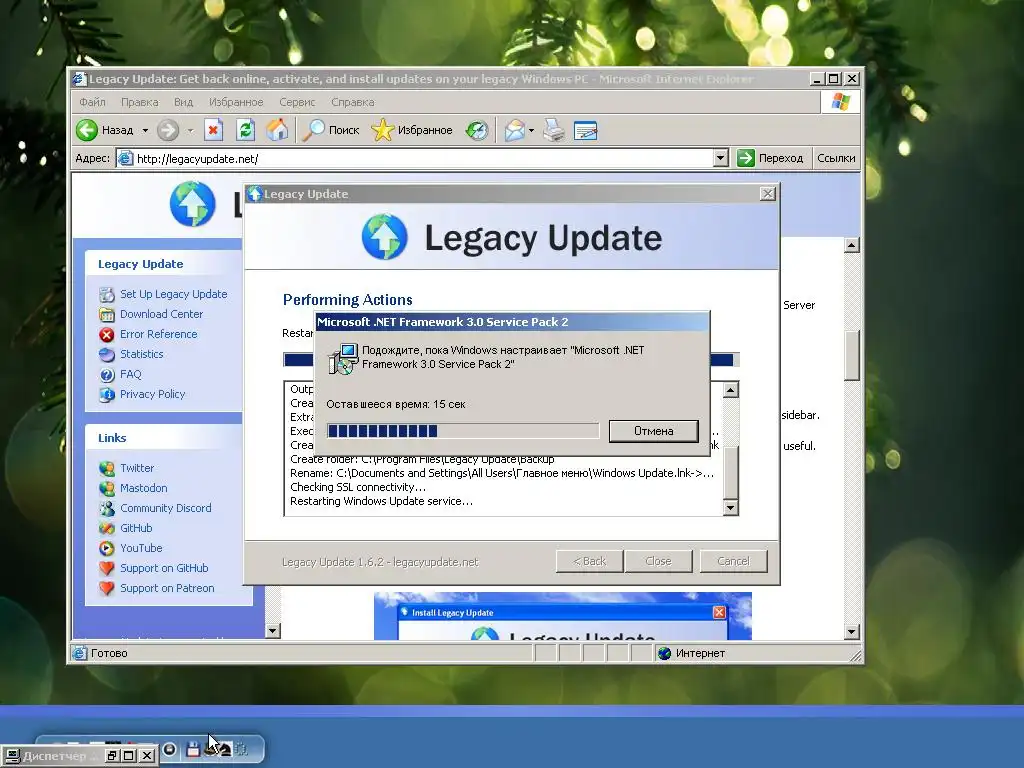Print the page with printer icon
The width and height of the screenshot is (1024, 768).
click(x=554, y=130)
